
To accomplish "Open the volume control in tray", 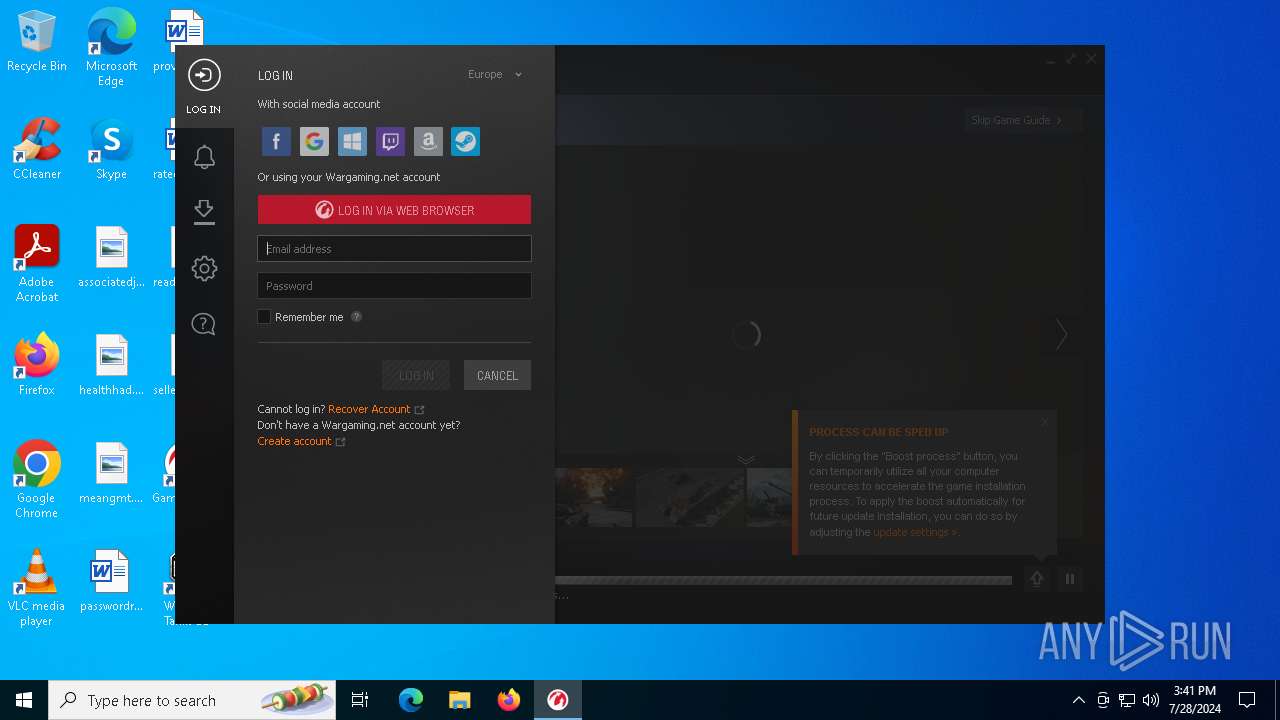I will 1151,700.
